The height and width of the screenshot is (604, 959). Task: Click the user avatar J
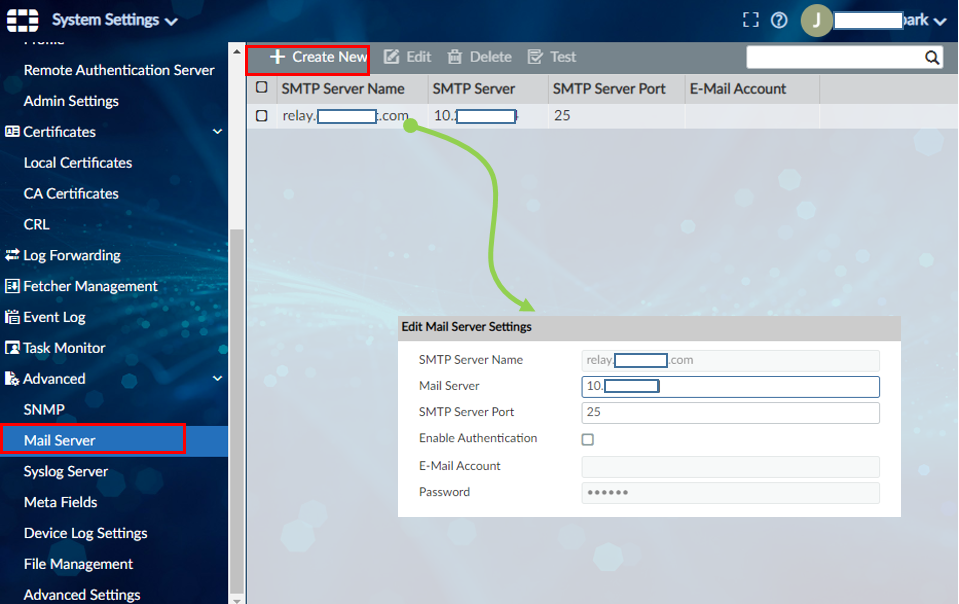click(816, 20)
